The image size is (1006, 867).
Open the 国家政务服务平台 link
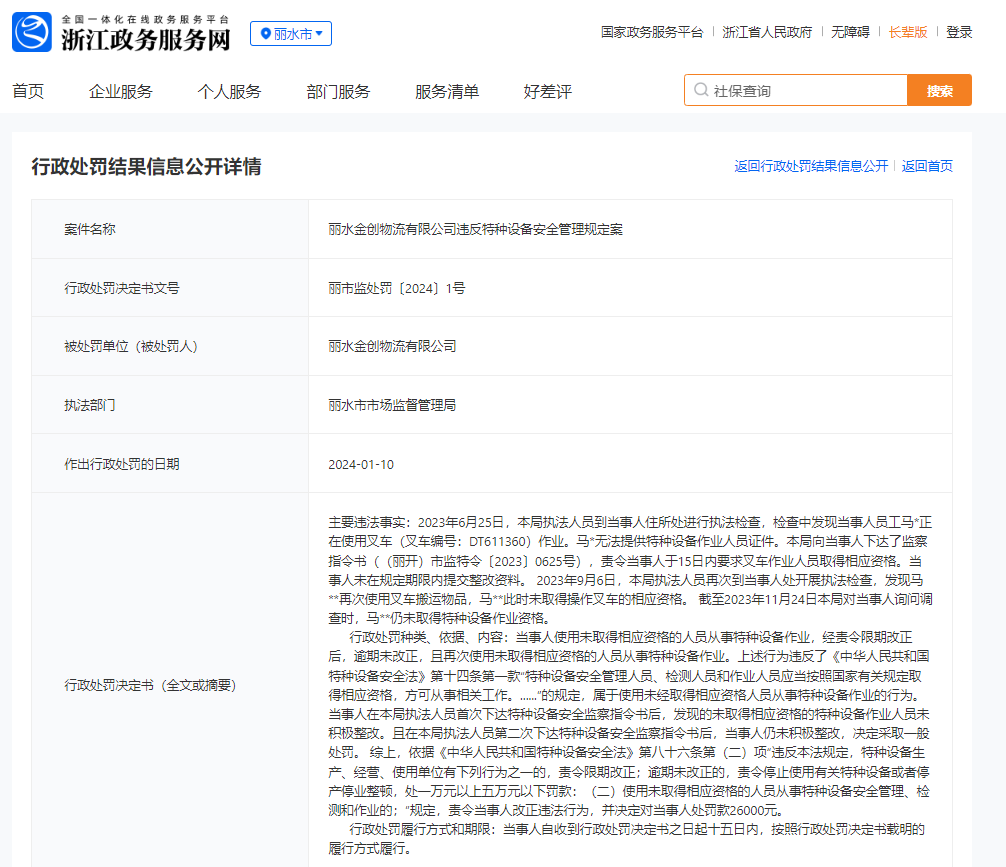652,32
